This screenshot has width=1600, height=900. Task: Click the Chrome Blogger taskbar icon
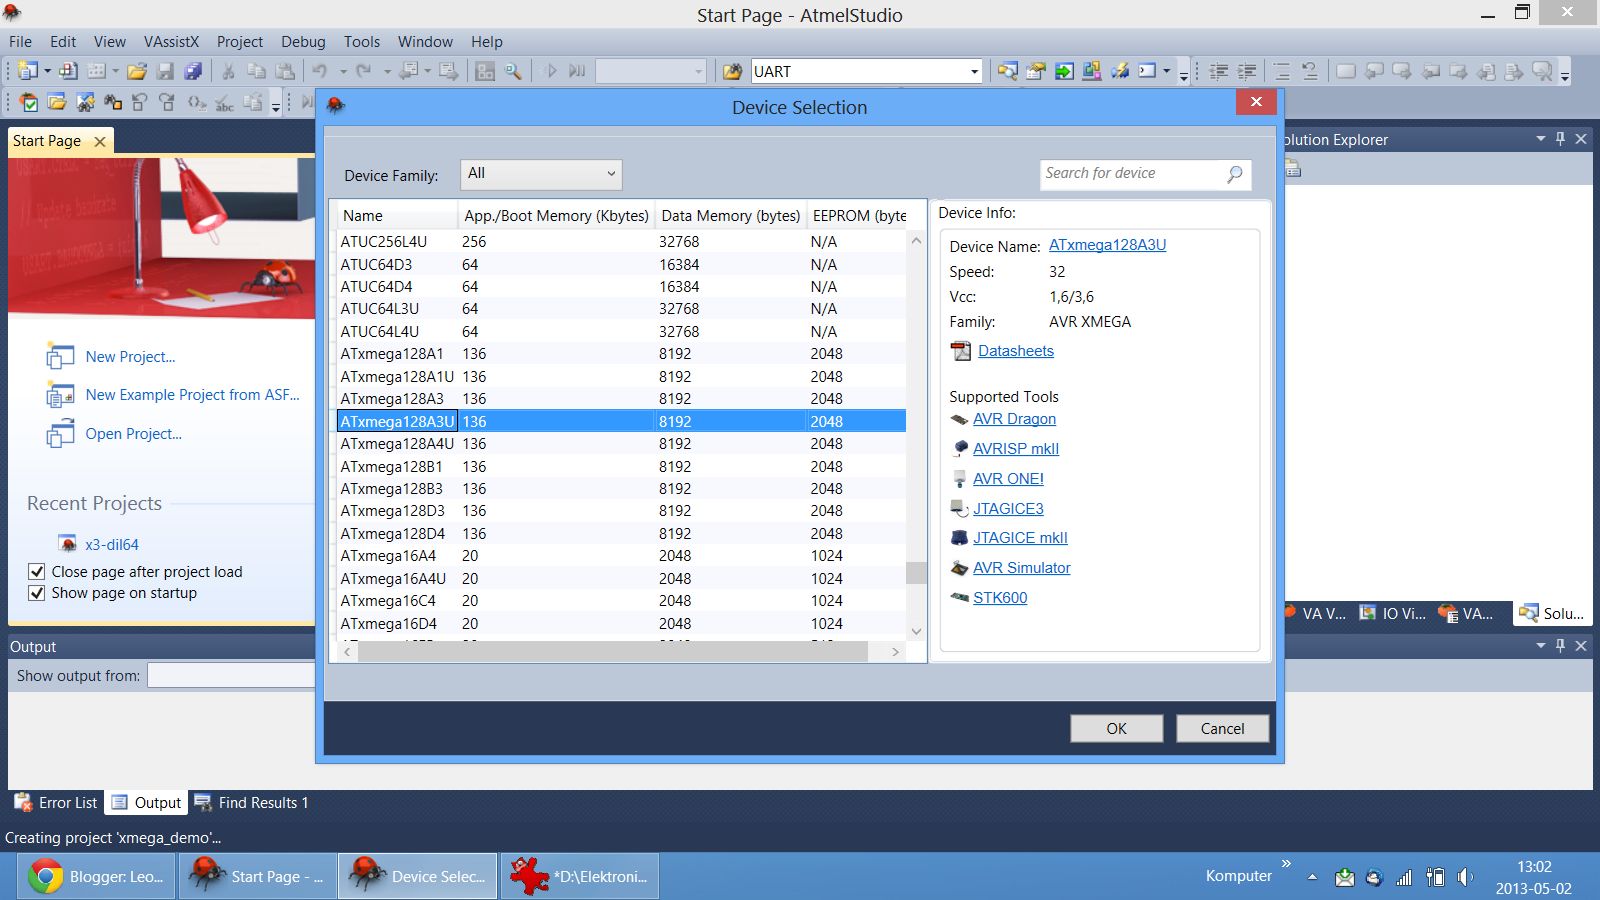(x=97, y=877)
